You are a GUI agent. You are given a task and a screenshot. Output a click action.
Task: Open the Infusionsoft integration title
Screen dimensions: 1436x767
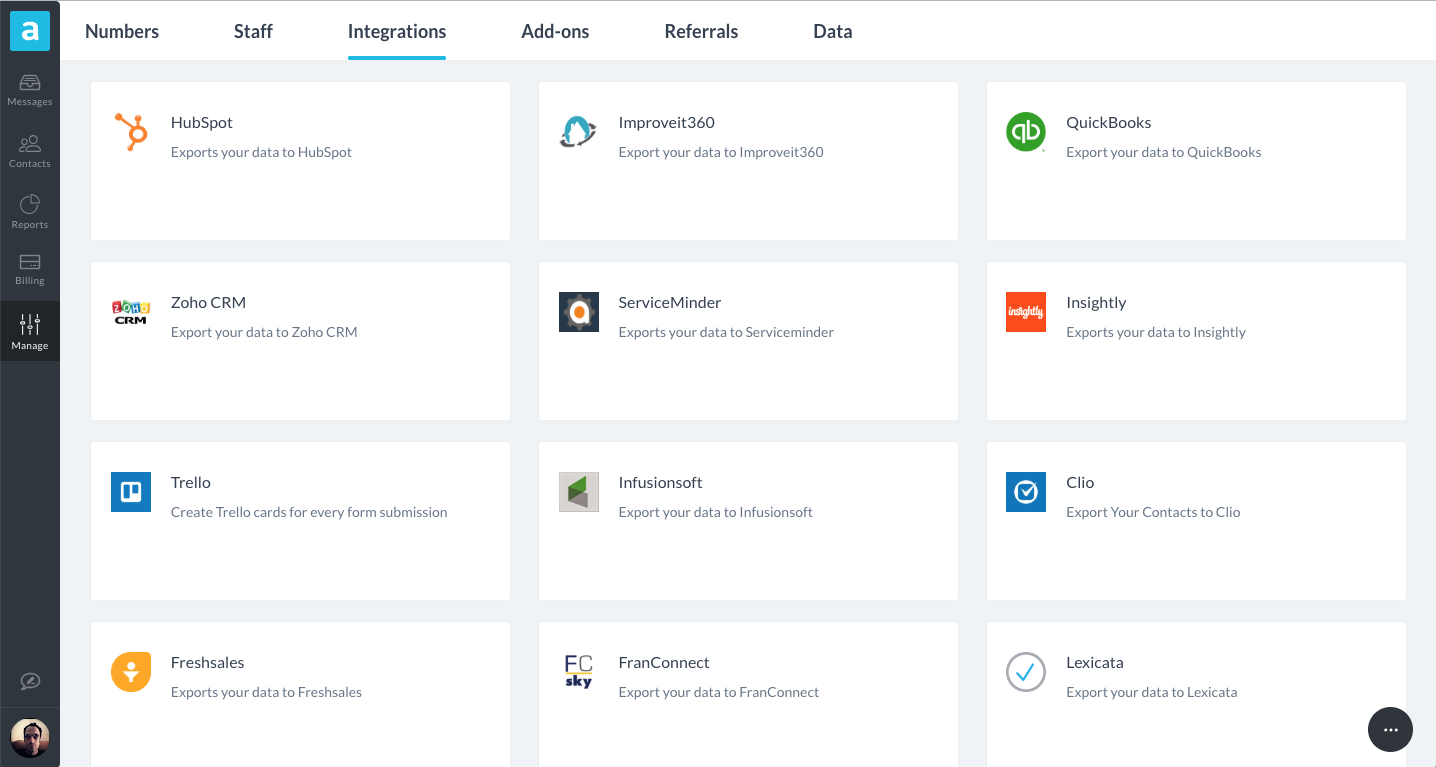(661, 482)
